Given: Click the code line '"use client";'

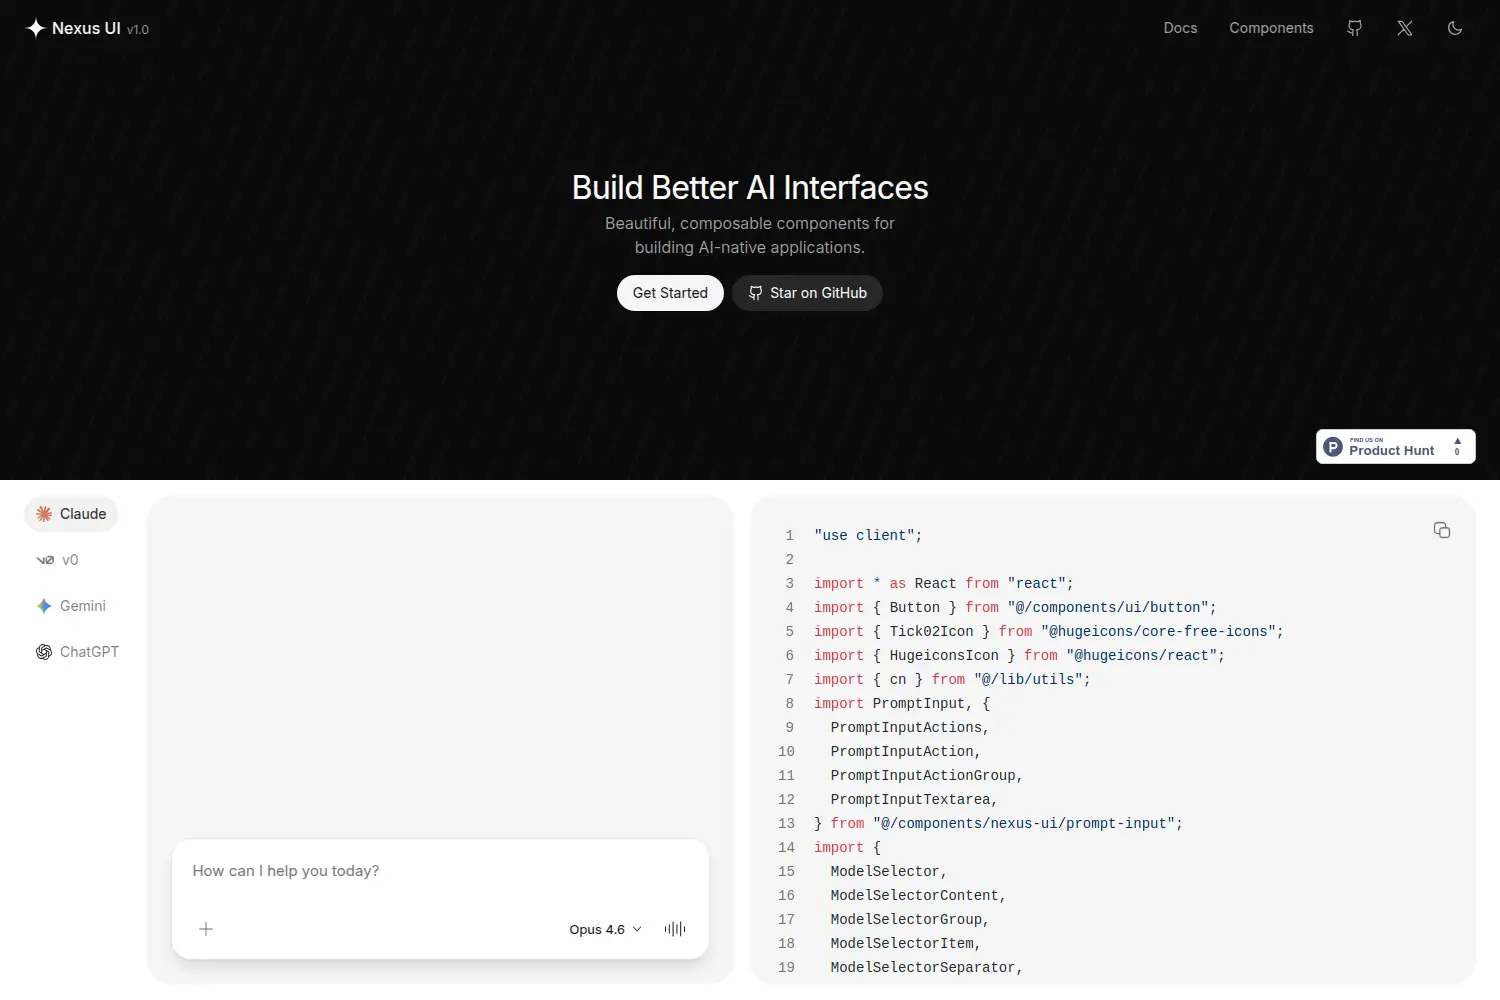Looking at the screenshot, I should pos(868,535).
